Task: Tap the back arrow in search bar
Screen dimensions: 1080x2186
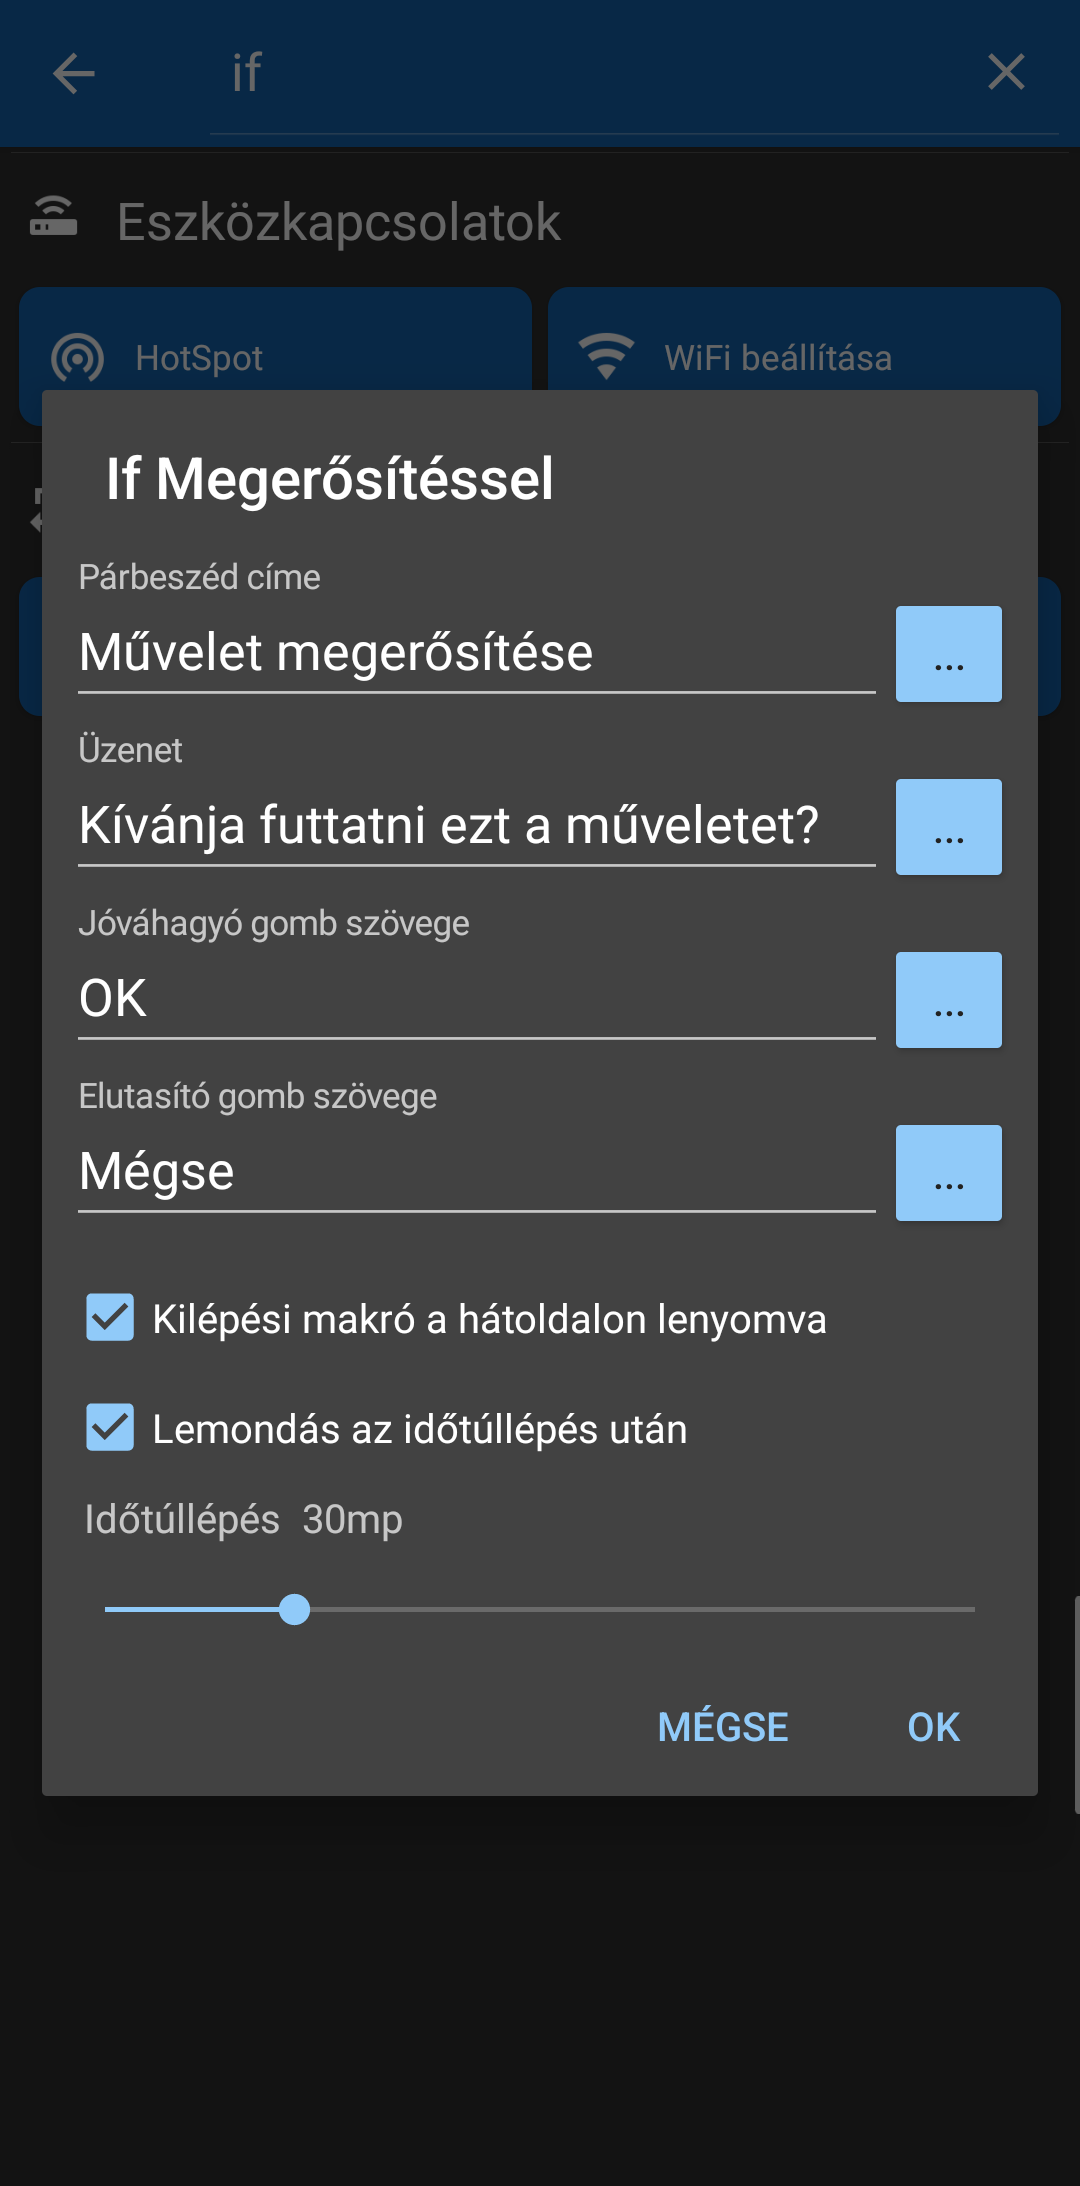Action: 74,73
